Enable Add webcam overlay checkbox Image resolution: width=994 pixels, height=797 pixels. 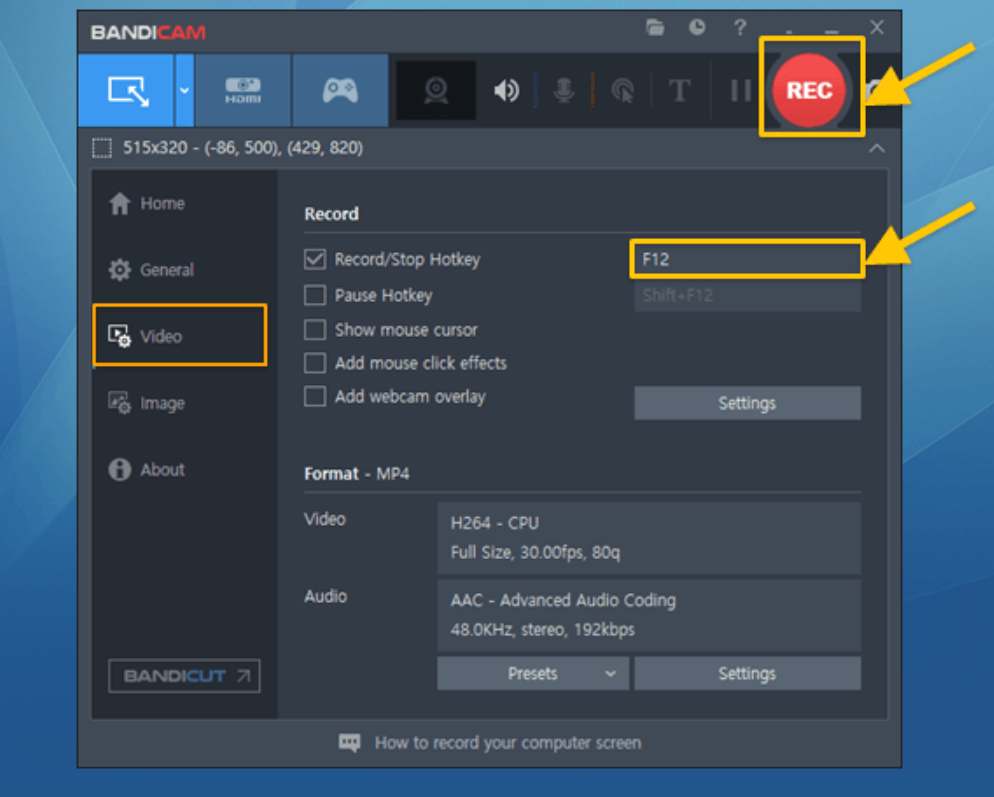(315, 396)
